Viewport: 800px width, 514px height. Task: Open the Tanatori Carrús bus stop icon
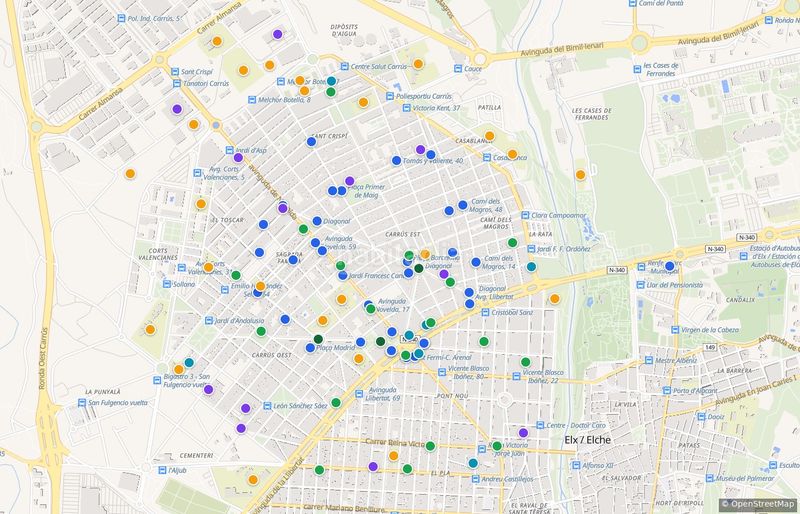[x=177, y=83]
